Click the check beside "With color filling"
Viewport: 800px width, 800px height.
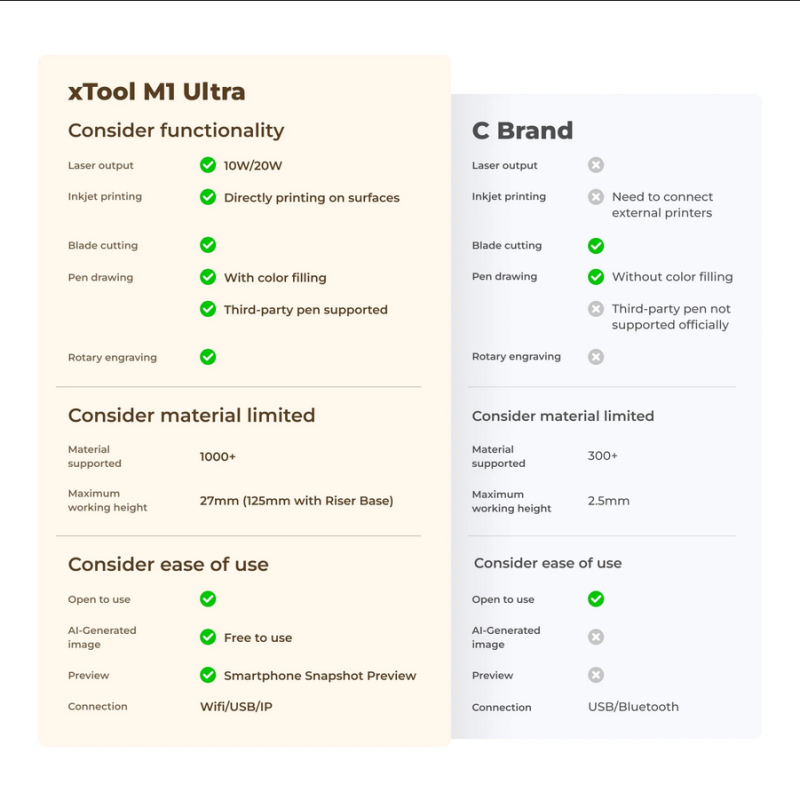(208, 277)
